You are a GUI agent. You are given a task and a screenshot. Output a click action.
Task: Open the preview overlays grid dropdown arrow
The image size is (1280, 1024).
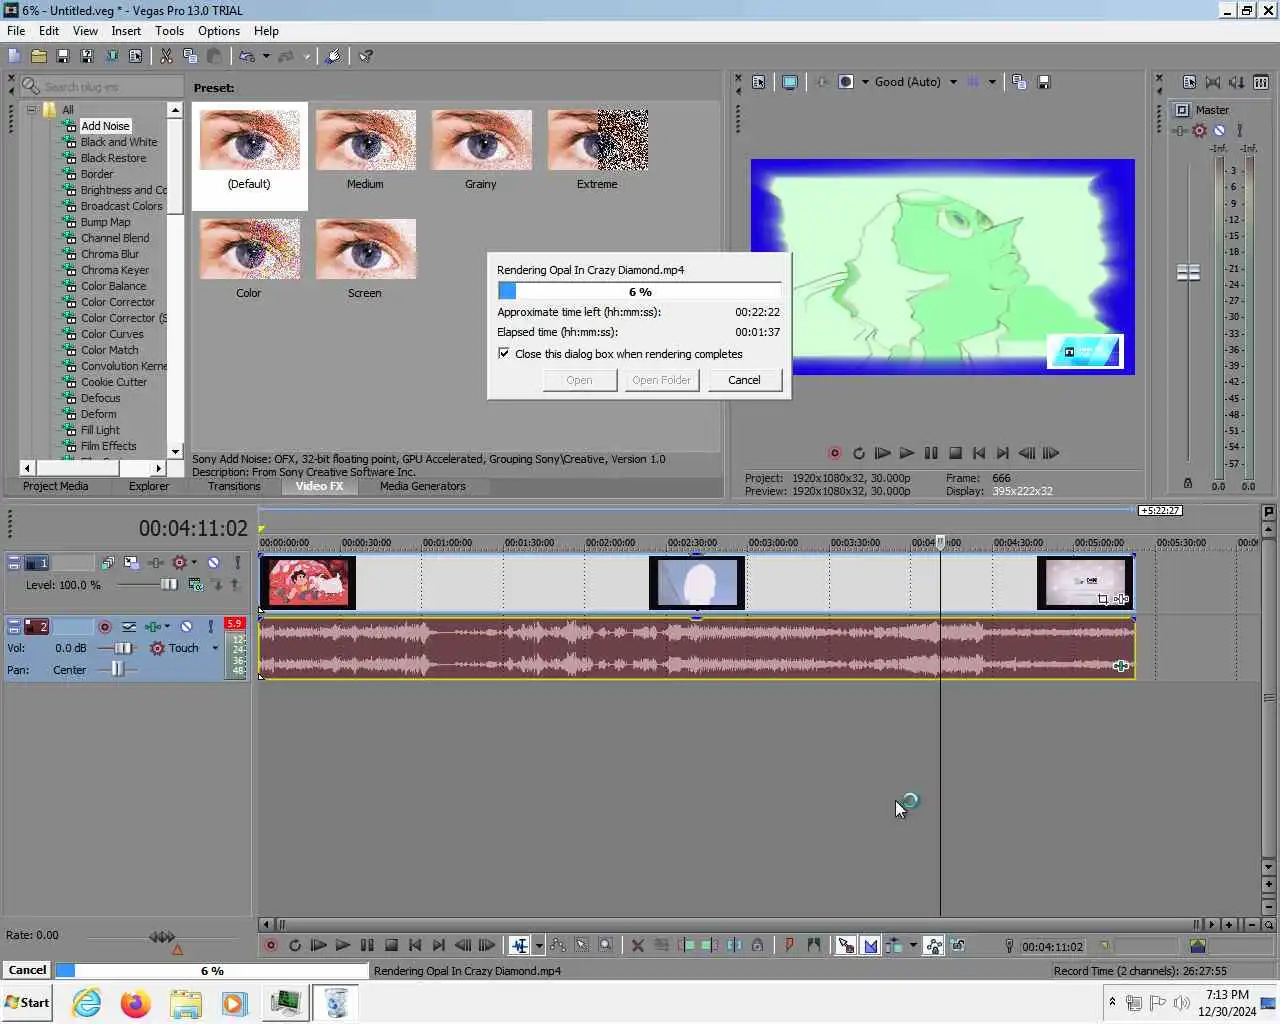coord(992,82)
